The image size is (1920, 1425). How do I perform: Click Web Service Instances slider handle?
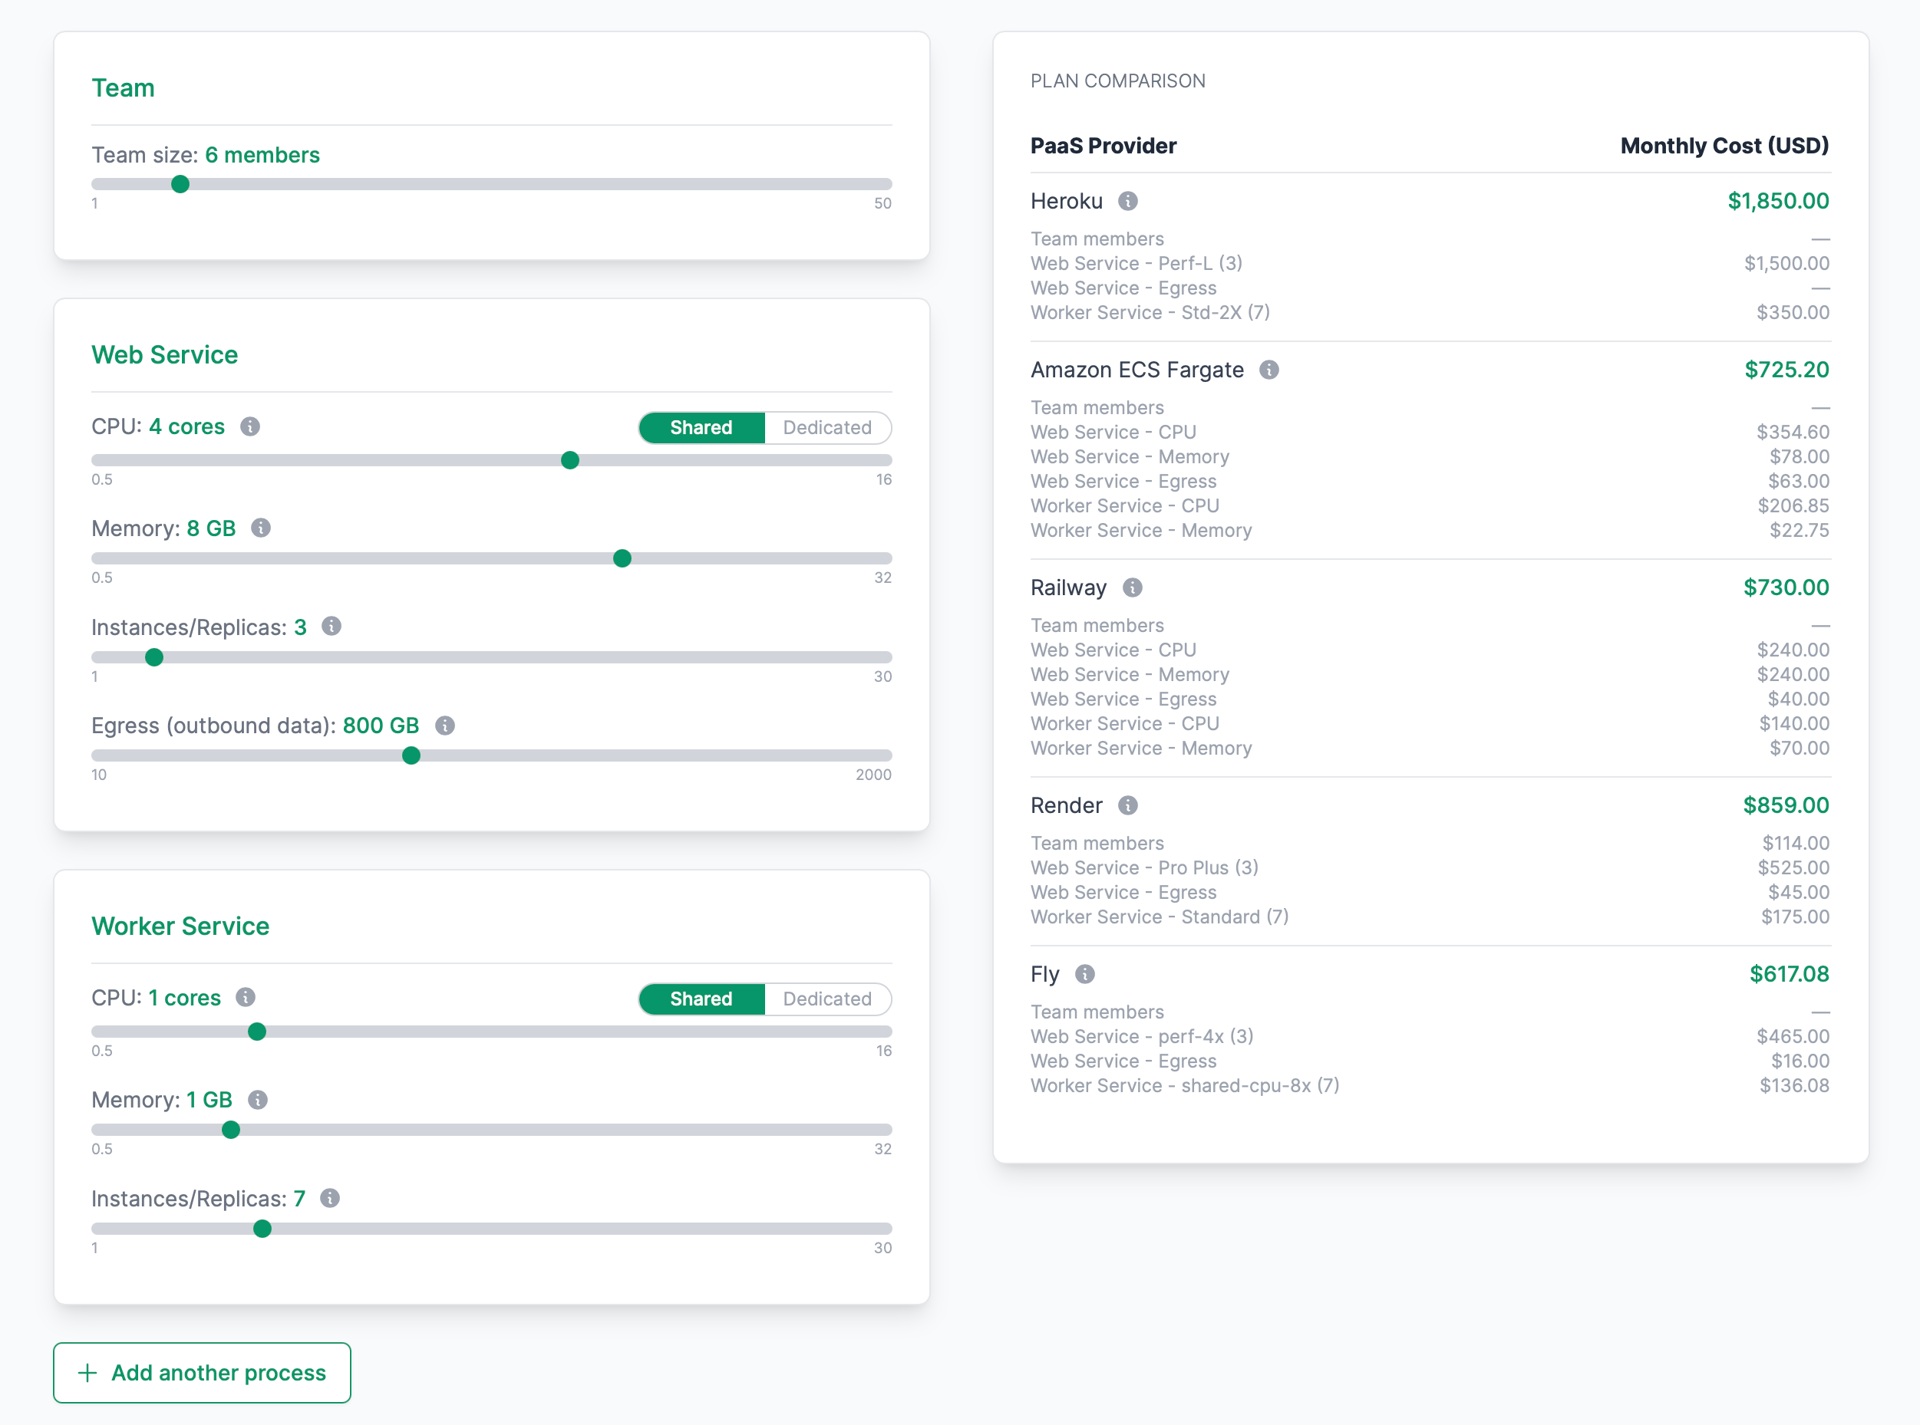(154, 657)
